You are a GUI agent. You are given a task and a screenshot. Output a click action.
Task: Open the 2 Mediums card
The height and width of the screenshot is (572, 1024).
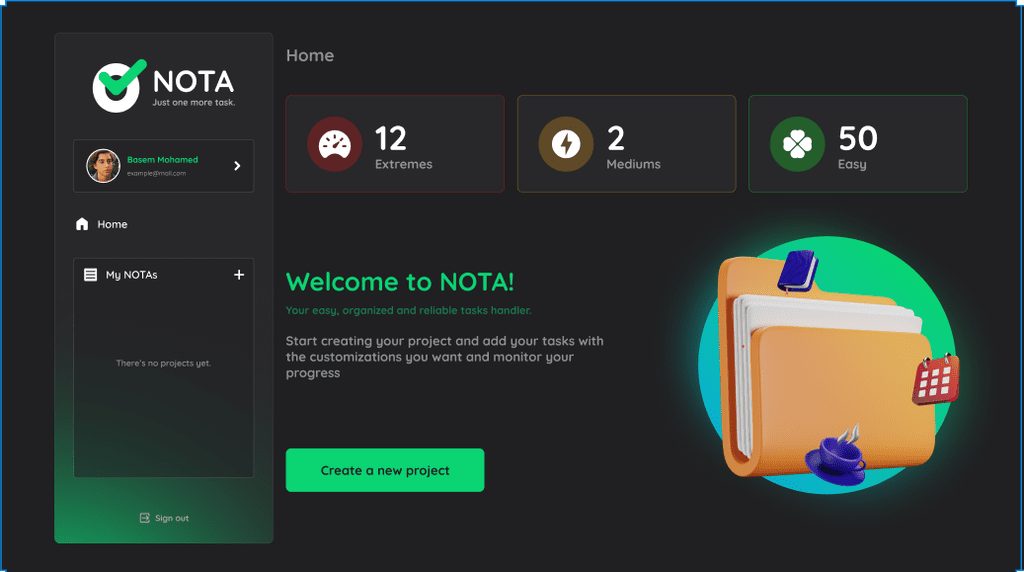[626, 144]
